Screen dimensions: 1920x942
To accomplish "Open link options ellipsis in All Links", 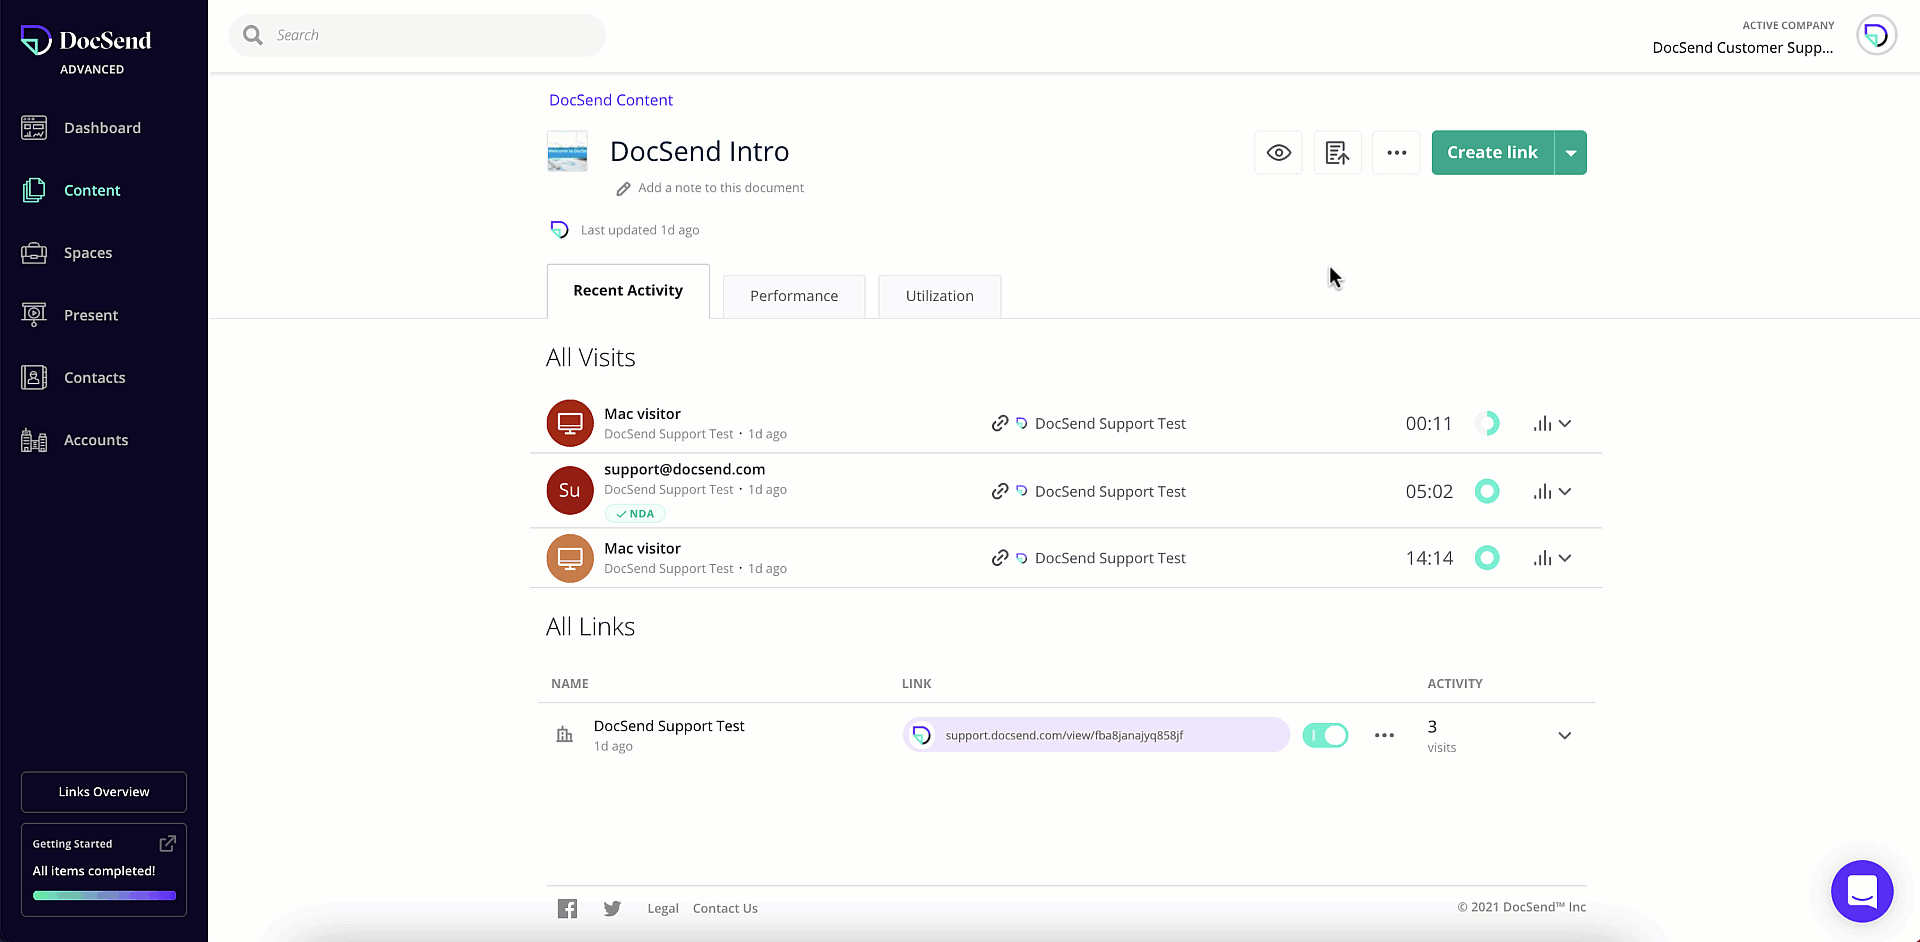I will (x=1384, y=735).
